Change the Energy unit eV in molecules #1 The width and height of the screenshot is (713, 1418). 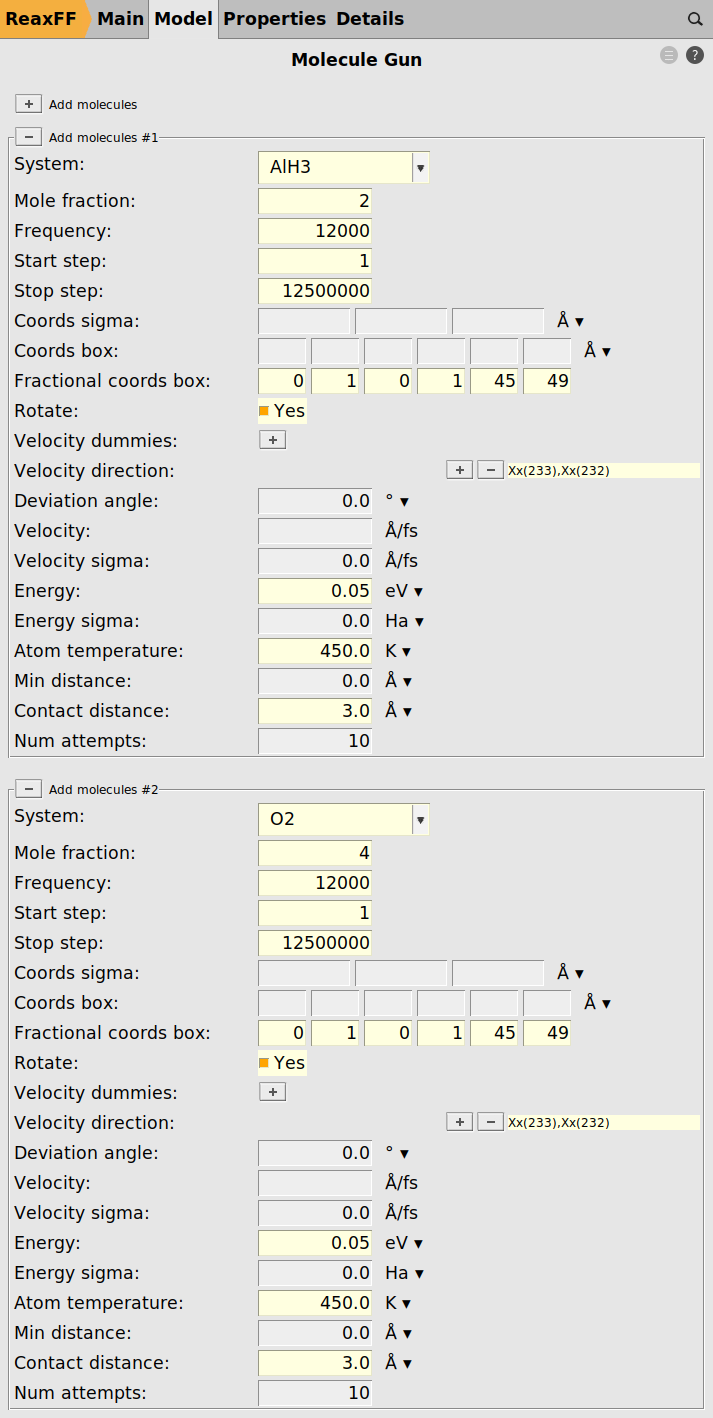coord(404,591)
